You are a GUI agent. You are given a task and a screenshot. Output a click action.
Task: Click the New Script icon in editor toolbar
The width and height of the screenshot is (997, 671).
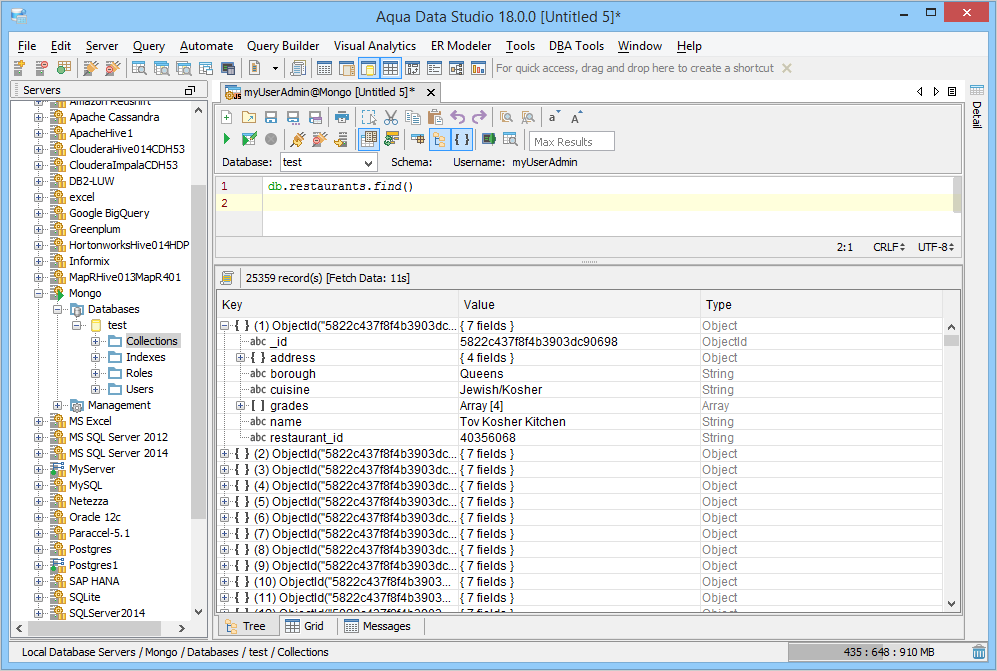coord(227,117)
